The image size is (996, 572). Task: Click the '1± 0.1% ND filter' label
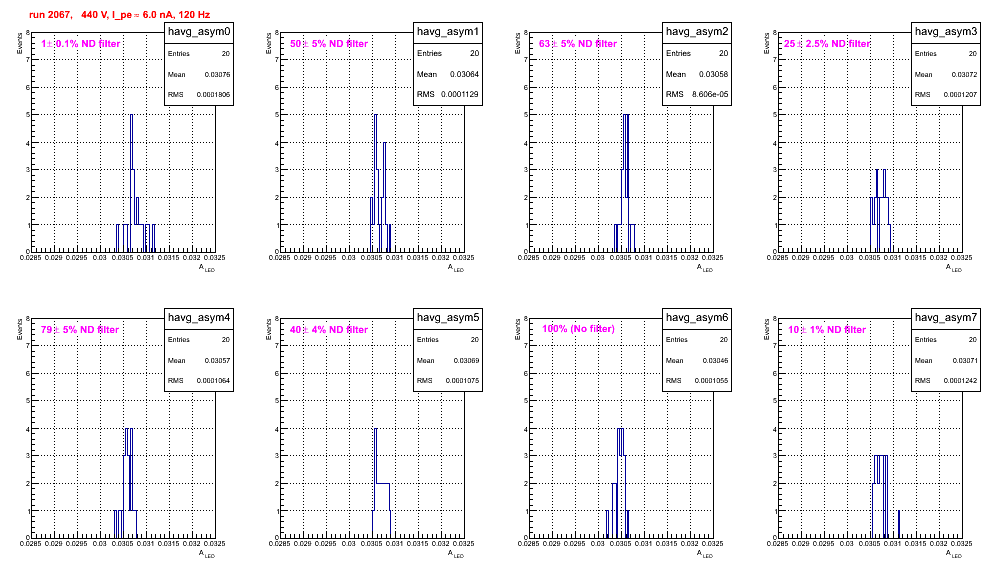pos(81,44)
